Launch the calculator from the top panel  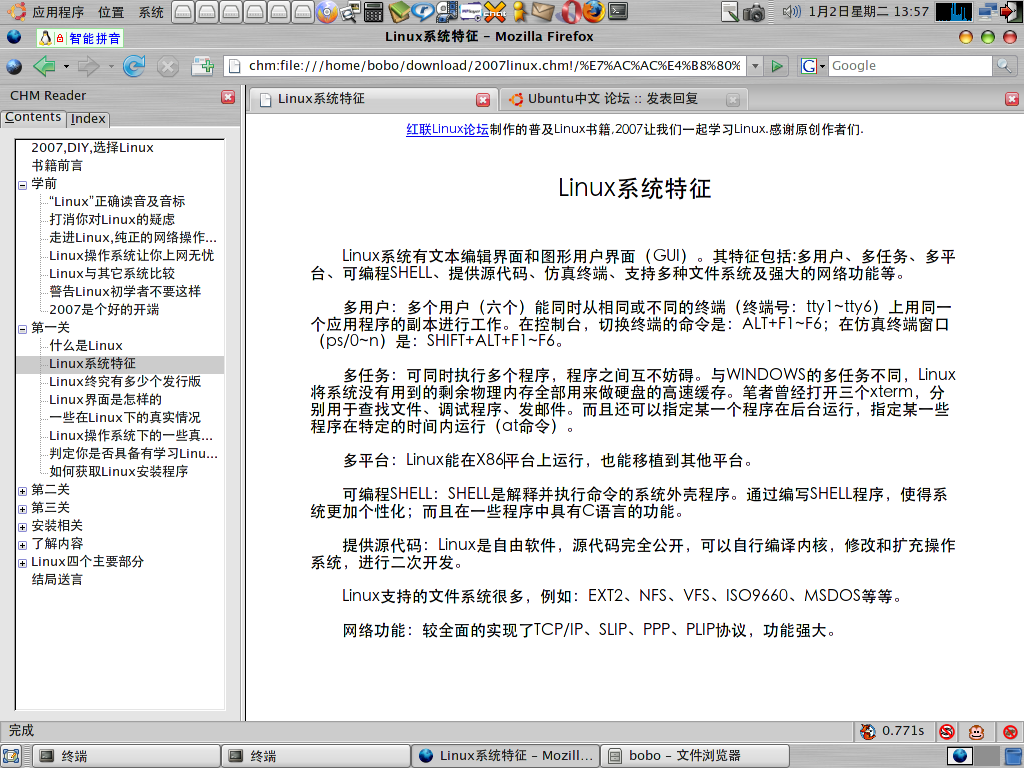tap(374, 11)
